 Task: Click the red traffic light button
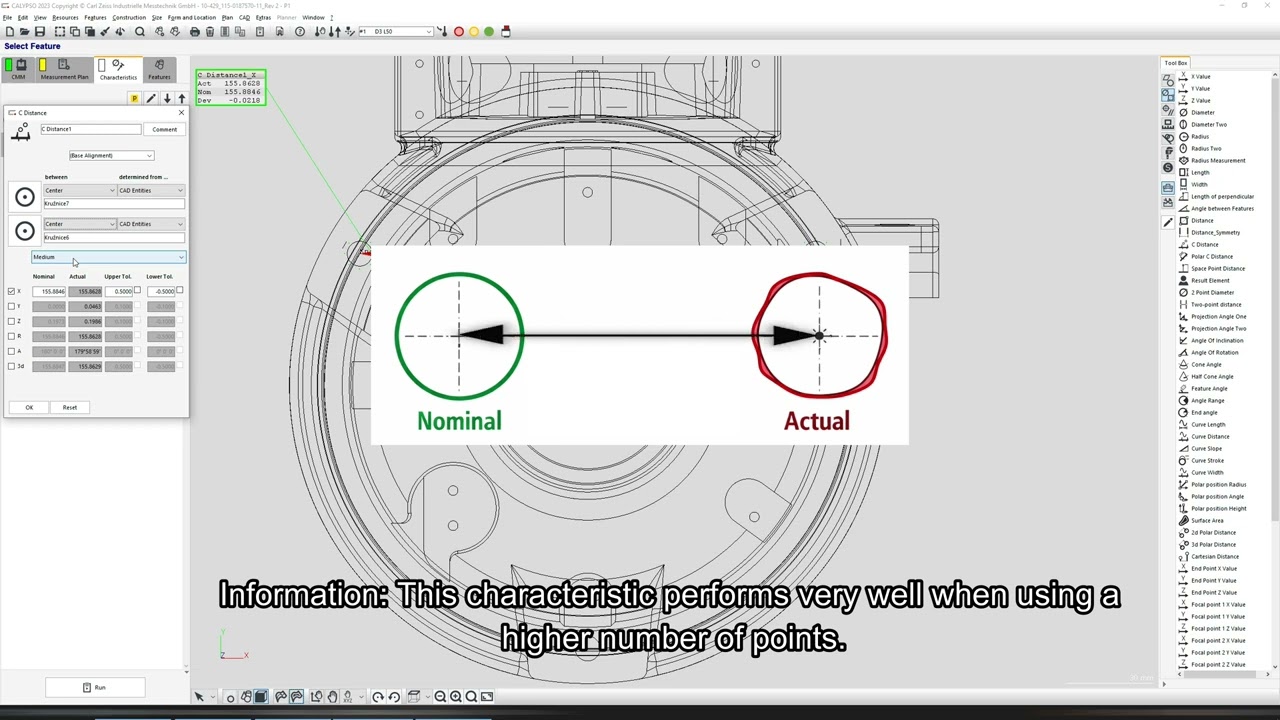(458, 32)
